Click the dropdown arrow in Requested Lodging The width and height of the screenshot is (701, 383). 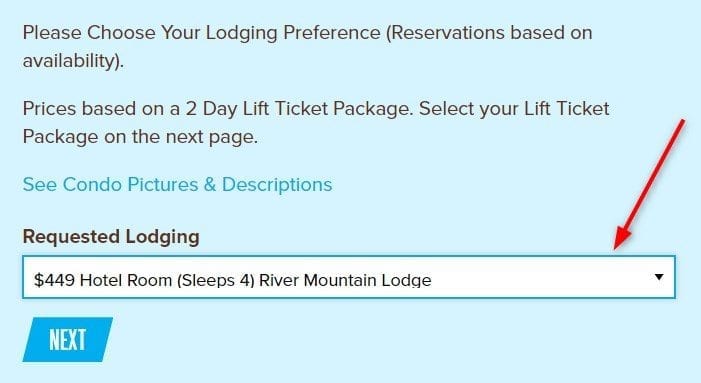tap(659, 277)
